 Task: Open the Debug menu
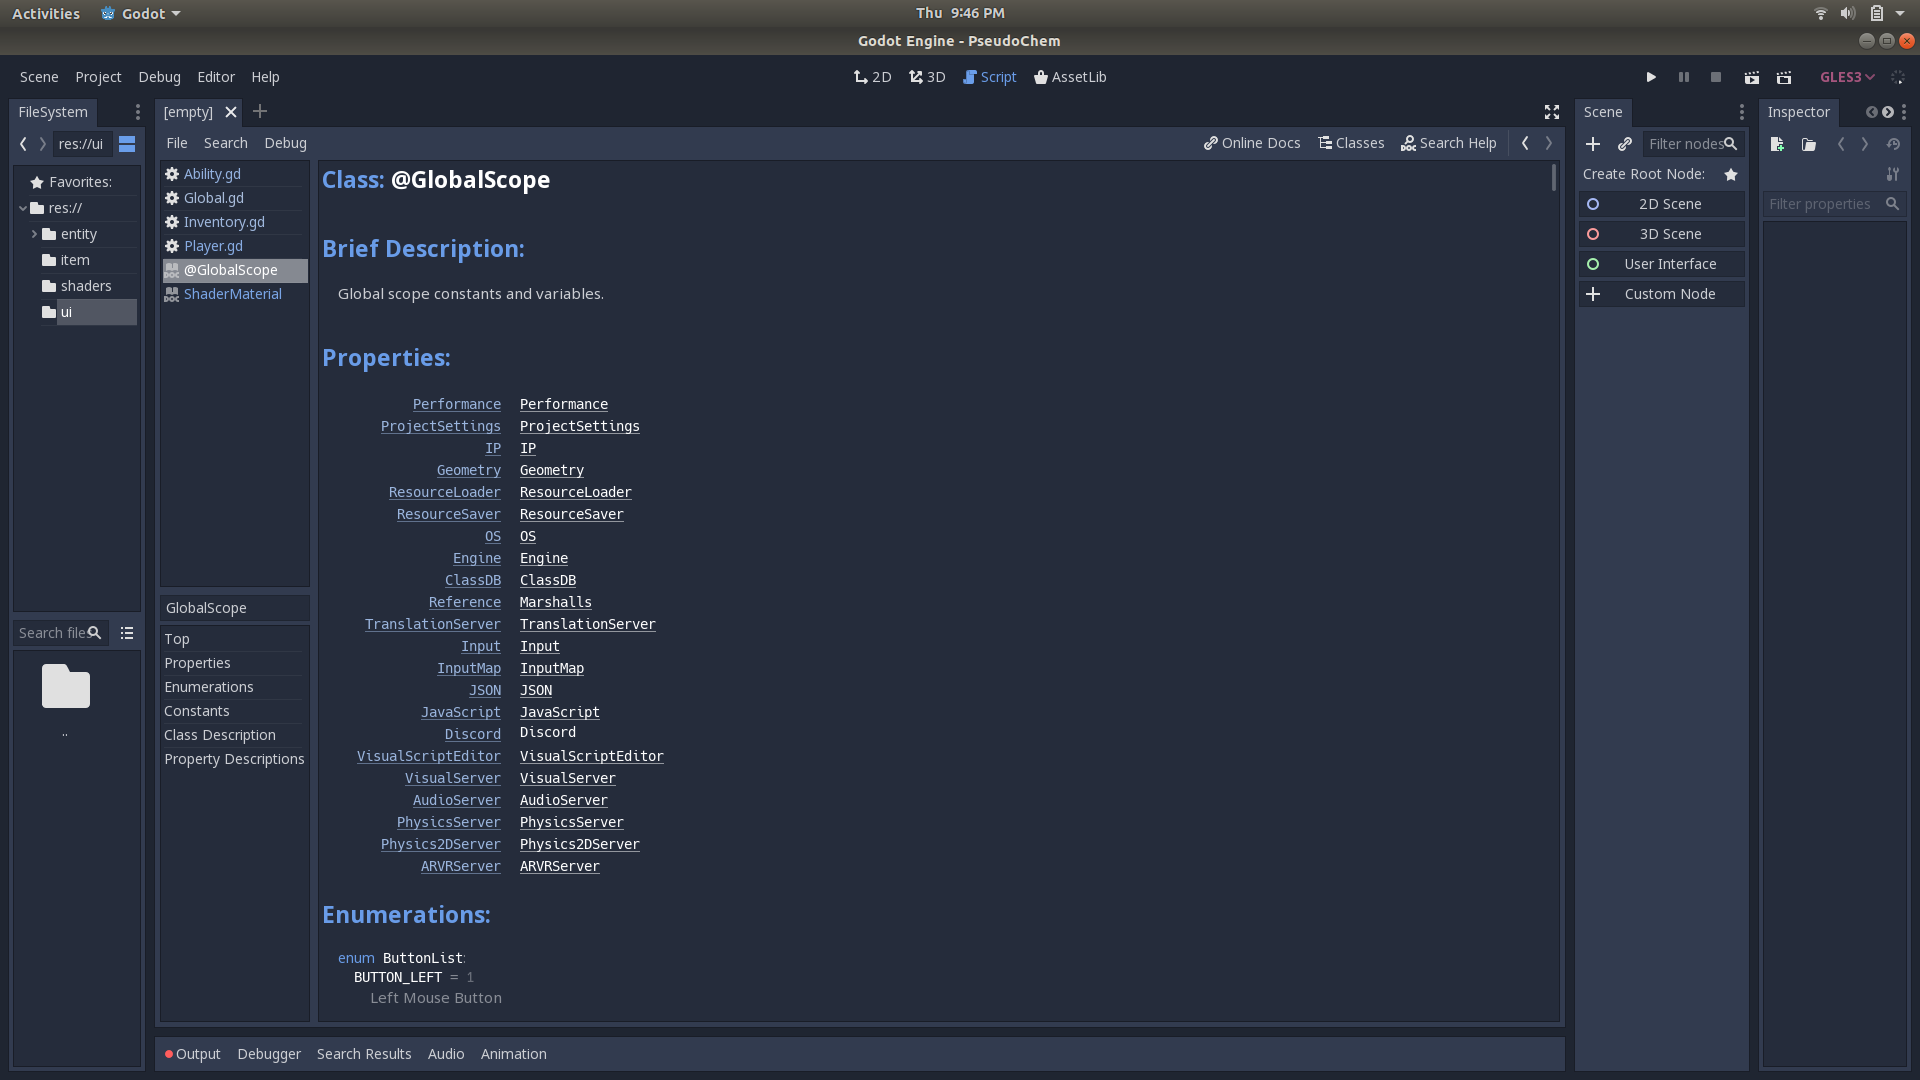click(159, 77)
